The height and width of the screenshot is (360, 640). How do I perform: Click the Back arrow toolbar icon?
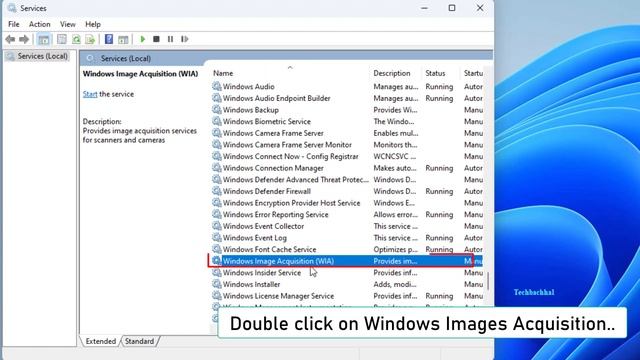tap(10, 39)
